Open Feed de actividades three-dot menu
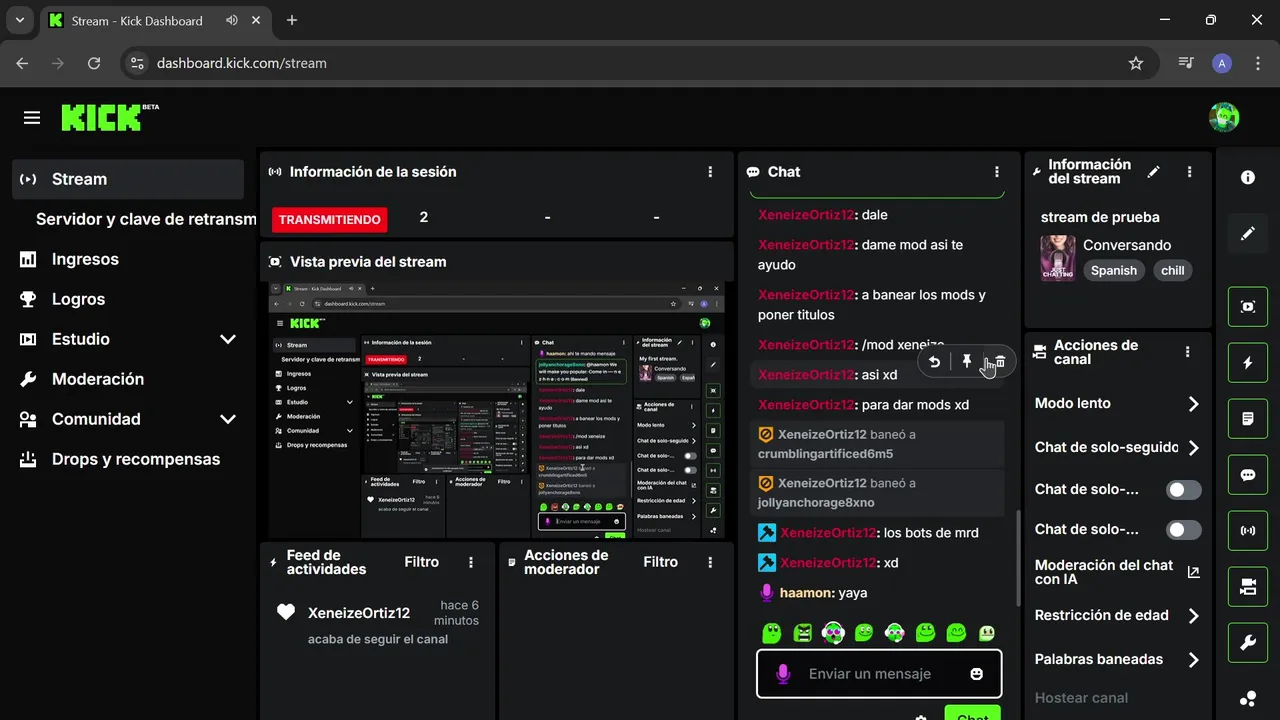Image resolution: width=1280 pixels, height=720 pixels. coord(471,562)
